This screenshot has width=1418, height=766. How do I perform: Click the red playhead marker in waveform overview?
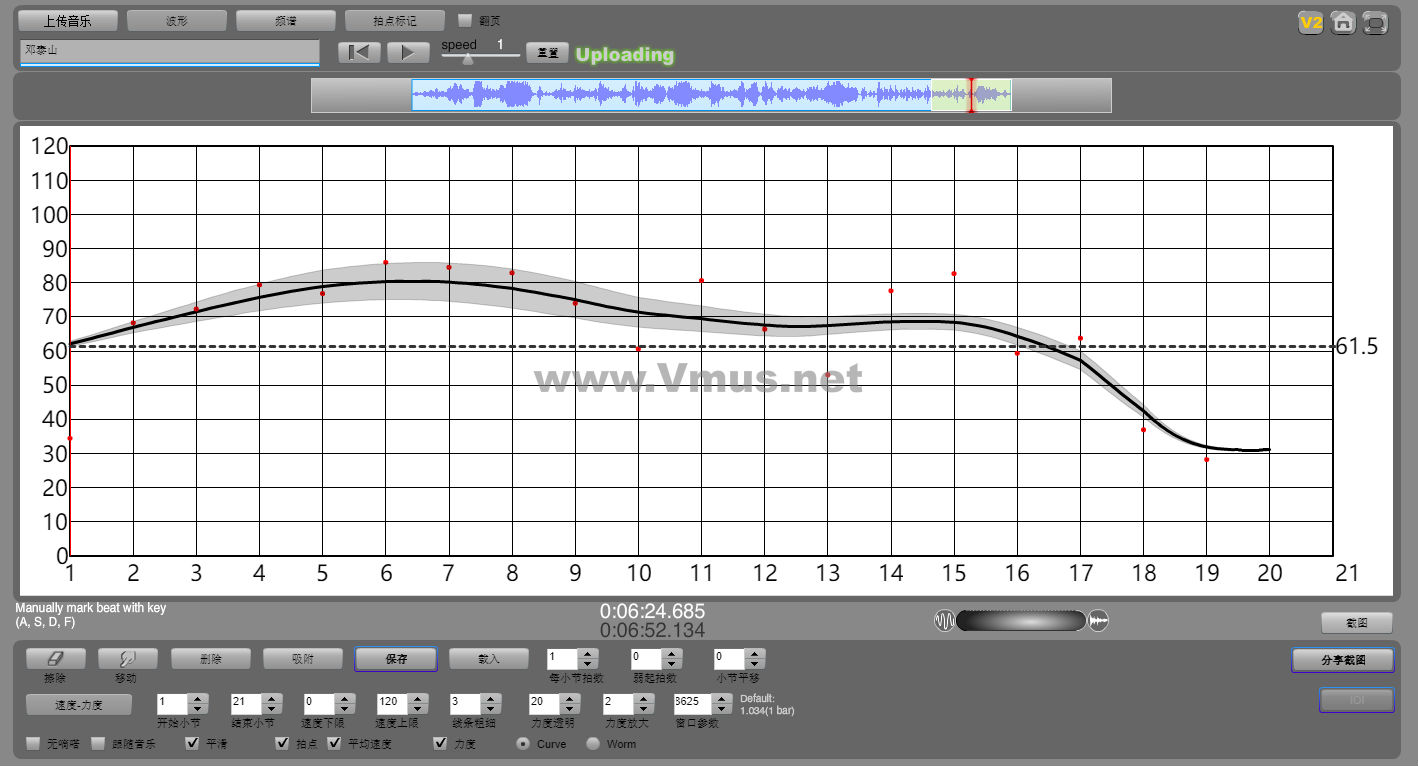click(970, 95)
